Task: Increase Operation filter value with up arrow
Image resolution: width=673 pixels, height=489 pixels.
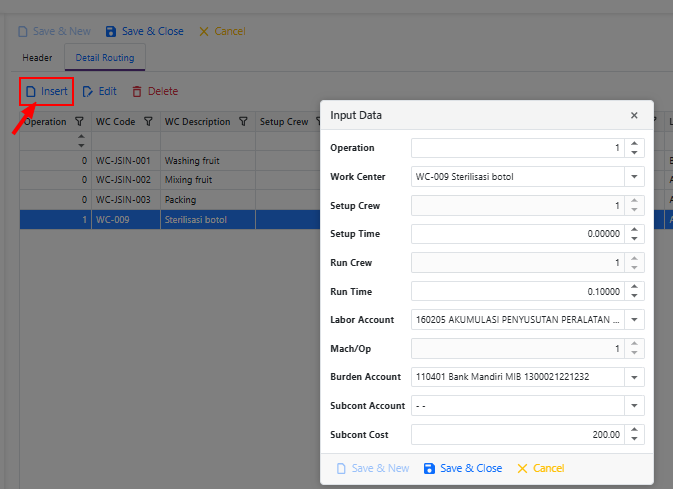Action: click(81, 137)
